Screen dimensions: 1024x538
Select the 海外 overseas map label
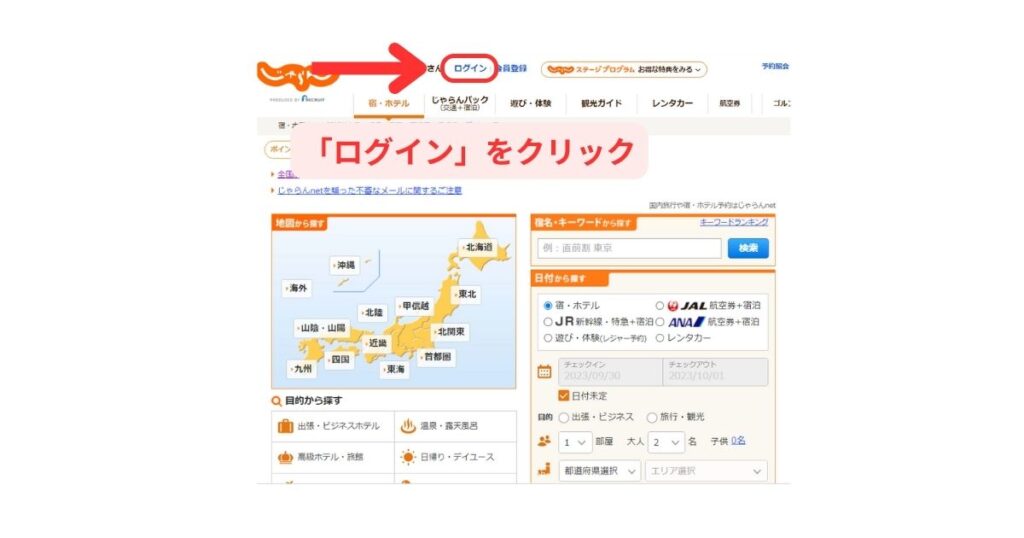(x=297, y=288)
